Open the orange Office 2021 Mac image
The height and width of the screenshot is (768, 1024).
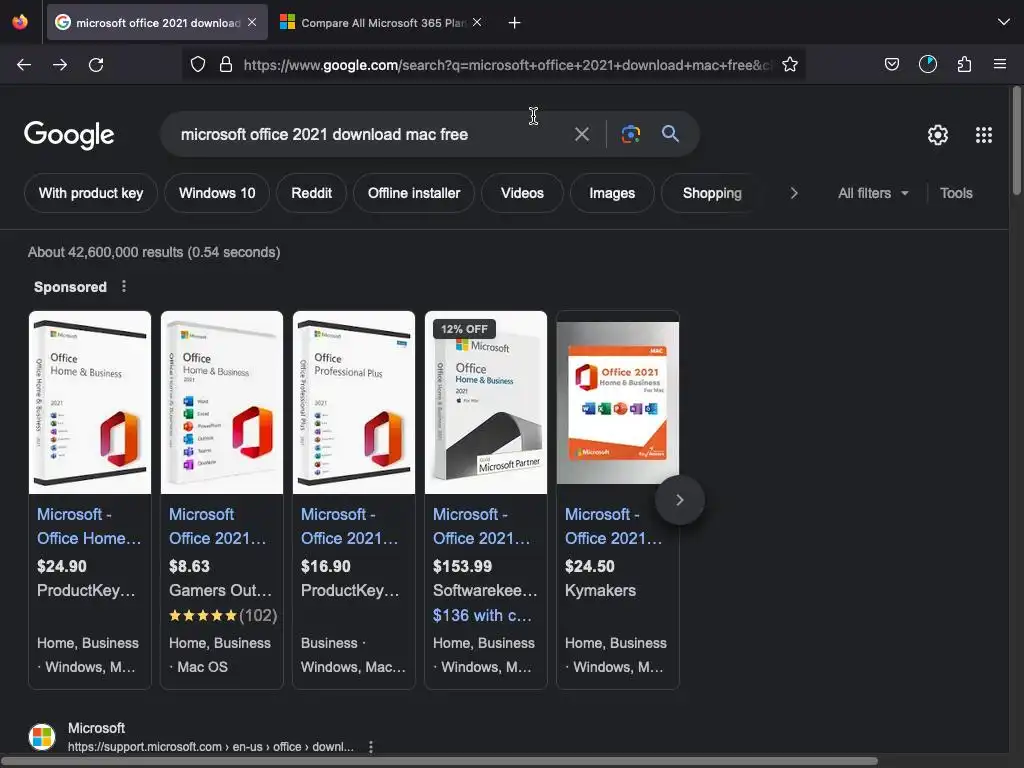click(618, 402)
